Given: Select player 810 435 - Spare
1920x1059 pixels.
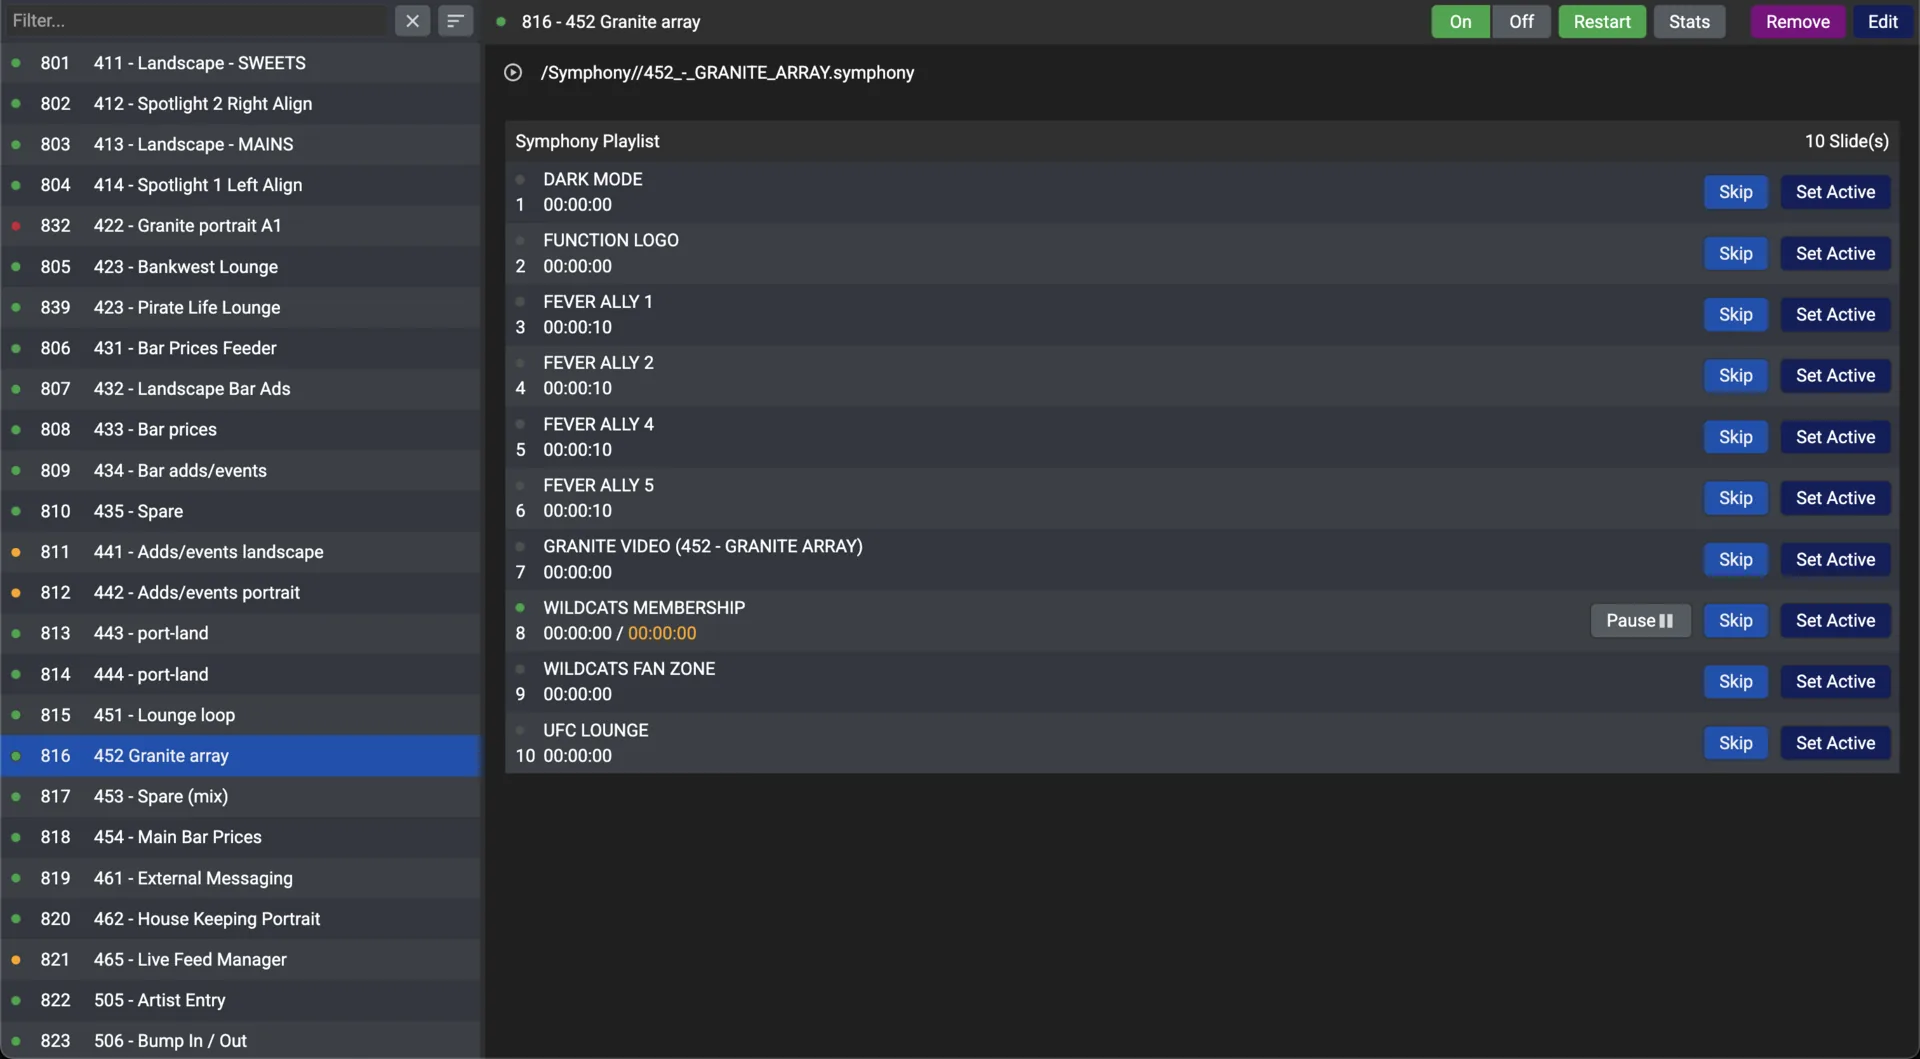Looking at the screenshot, I should 241,511.
